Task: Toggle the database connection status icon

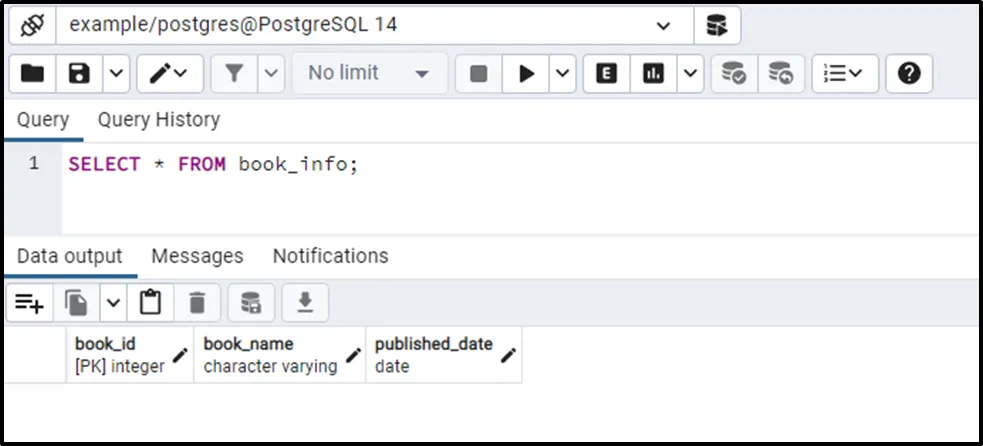Action: click(x=31, y=26)
